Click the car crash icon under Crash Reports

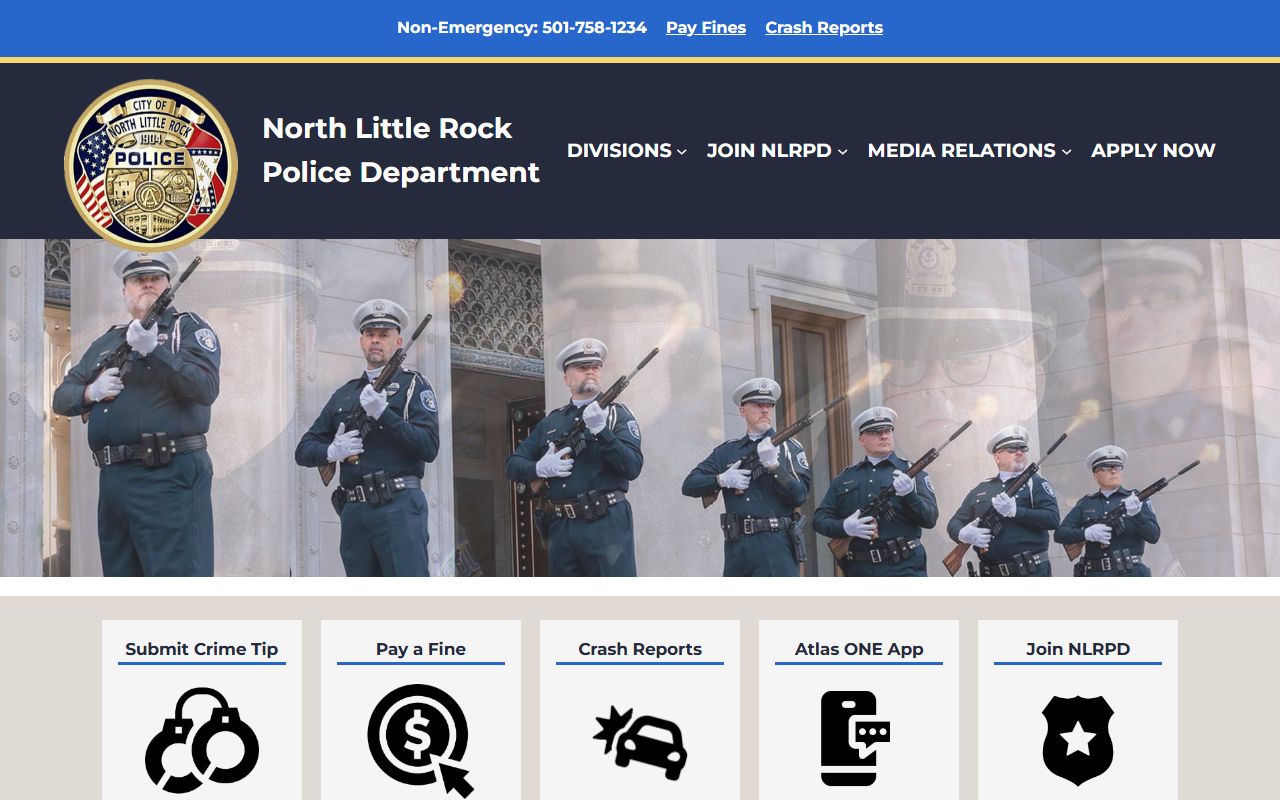[x=640, y=742]
